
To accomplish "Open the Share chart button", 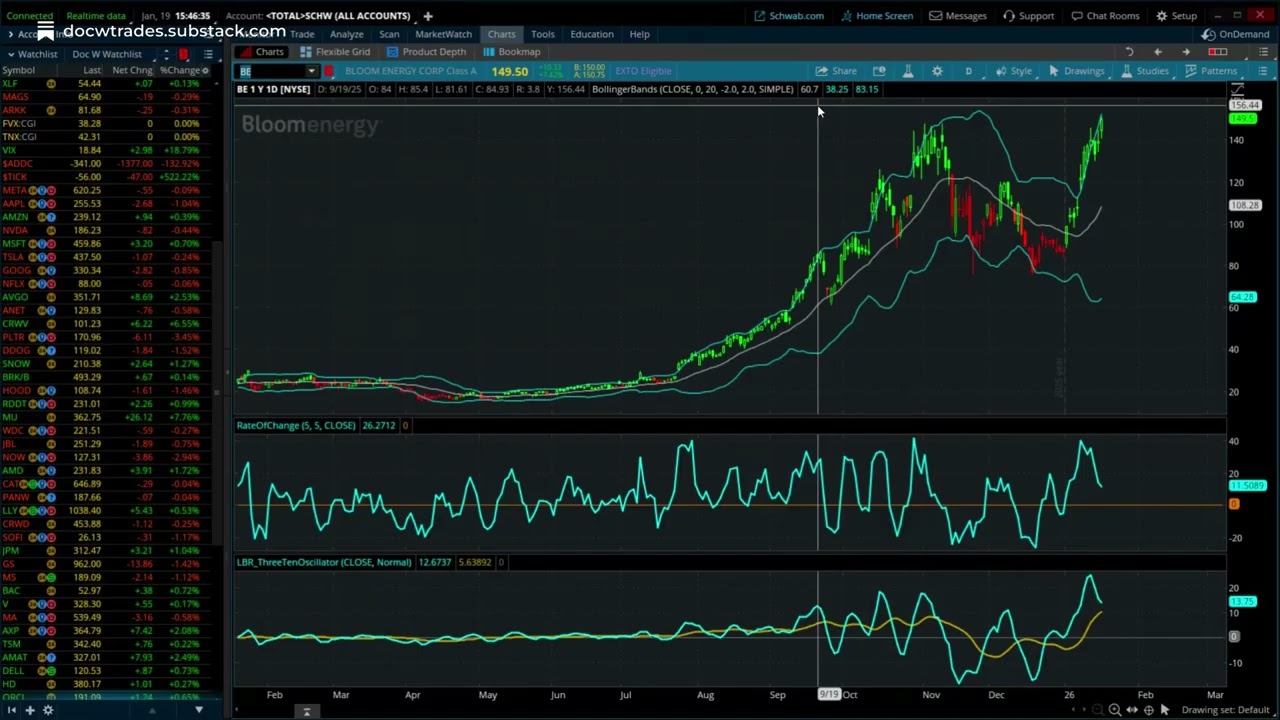I will tap(836, 71).
